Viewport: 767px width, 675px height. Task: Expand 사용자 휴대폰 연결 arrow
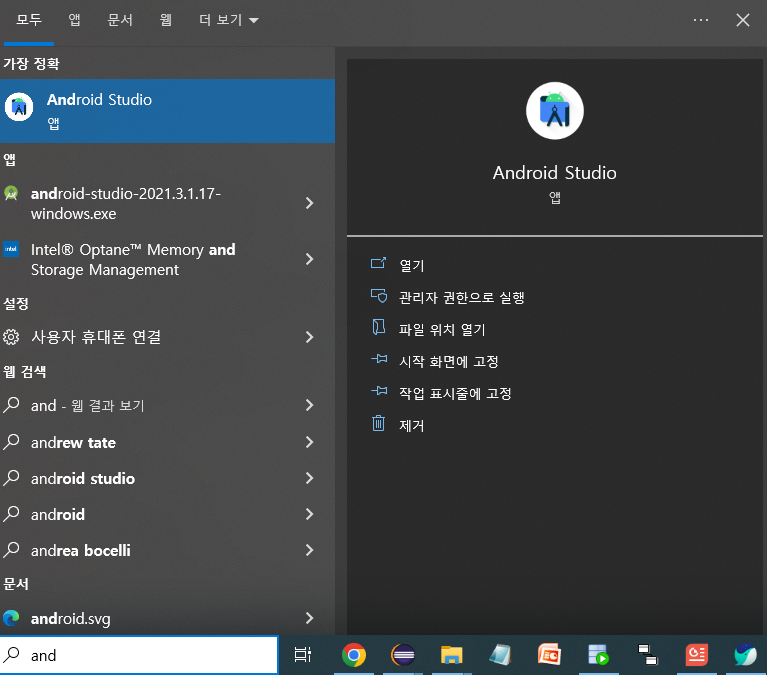(309, 337)
